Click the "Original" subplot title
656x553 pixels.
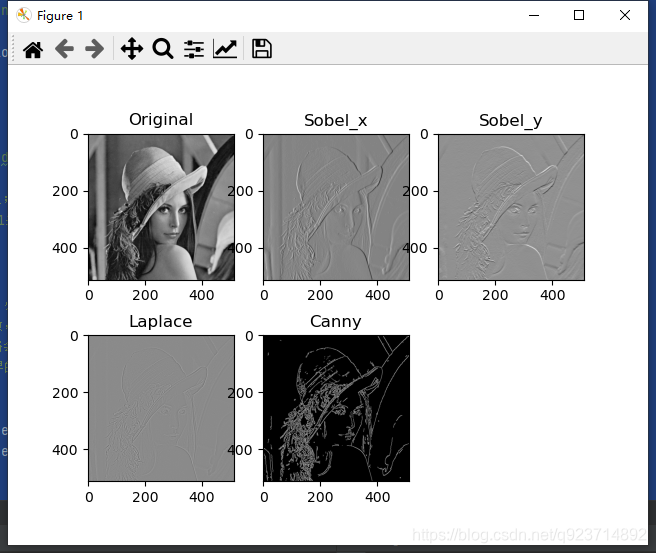click(x=161, y=120)
